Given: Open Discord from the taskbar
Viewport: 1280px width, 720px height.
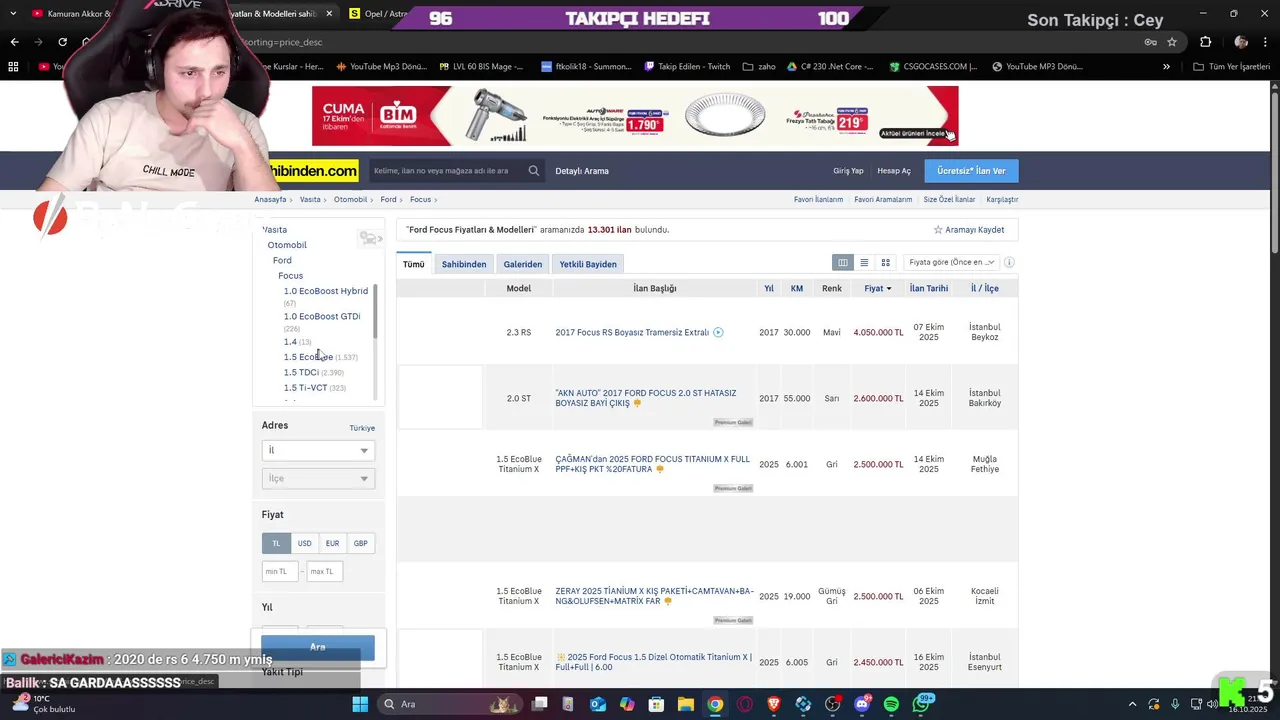Looking at the screenshot, I should pyautogui.click(x=862, y=704).
